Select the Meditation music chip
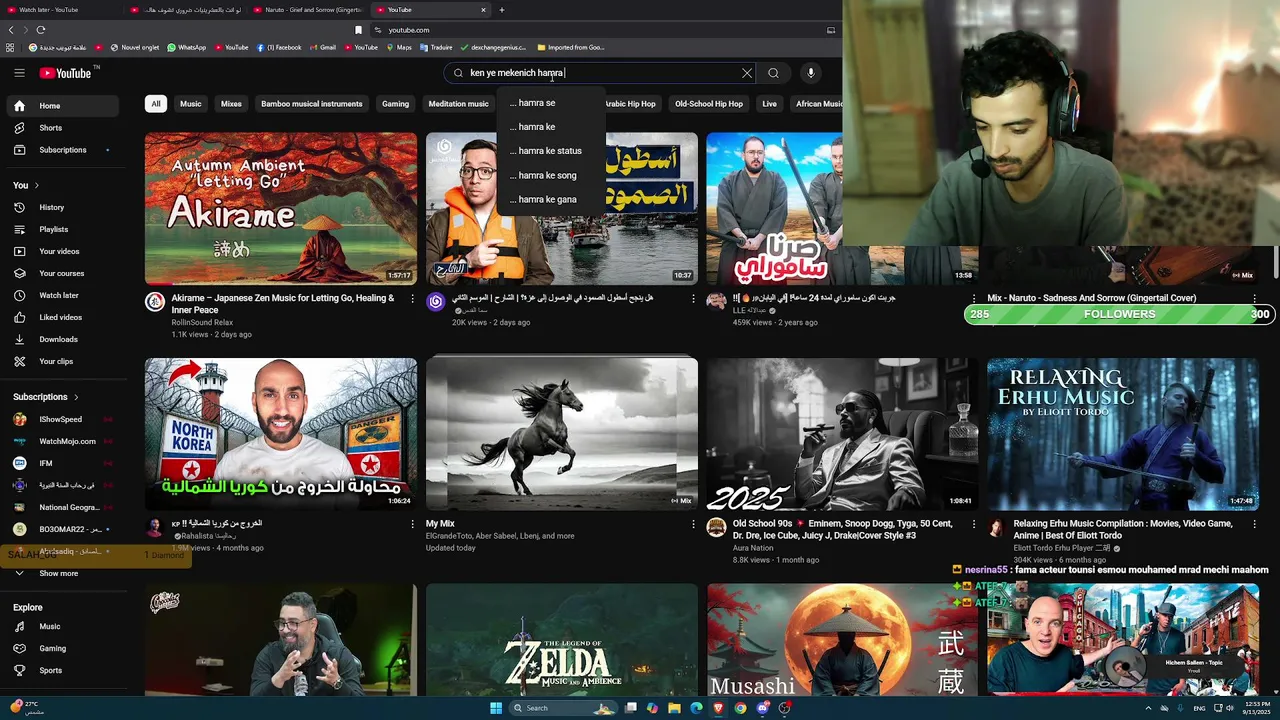This screenshot has height=720, width=1280. (x=458, y=104)
